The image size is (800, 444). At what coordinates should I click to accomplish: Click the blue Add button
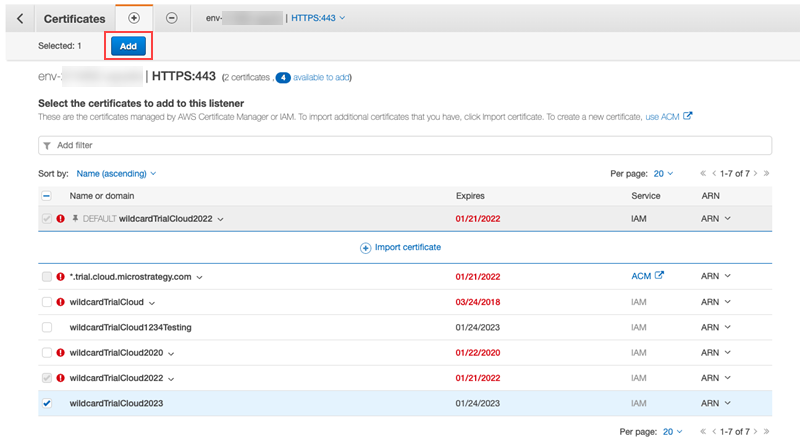point(127,46)
